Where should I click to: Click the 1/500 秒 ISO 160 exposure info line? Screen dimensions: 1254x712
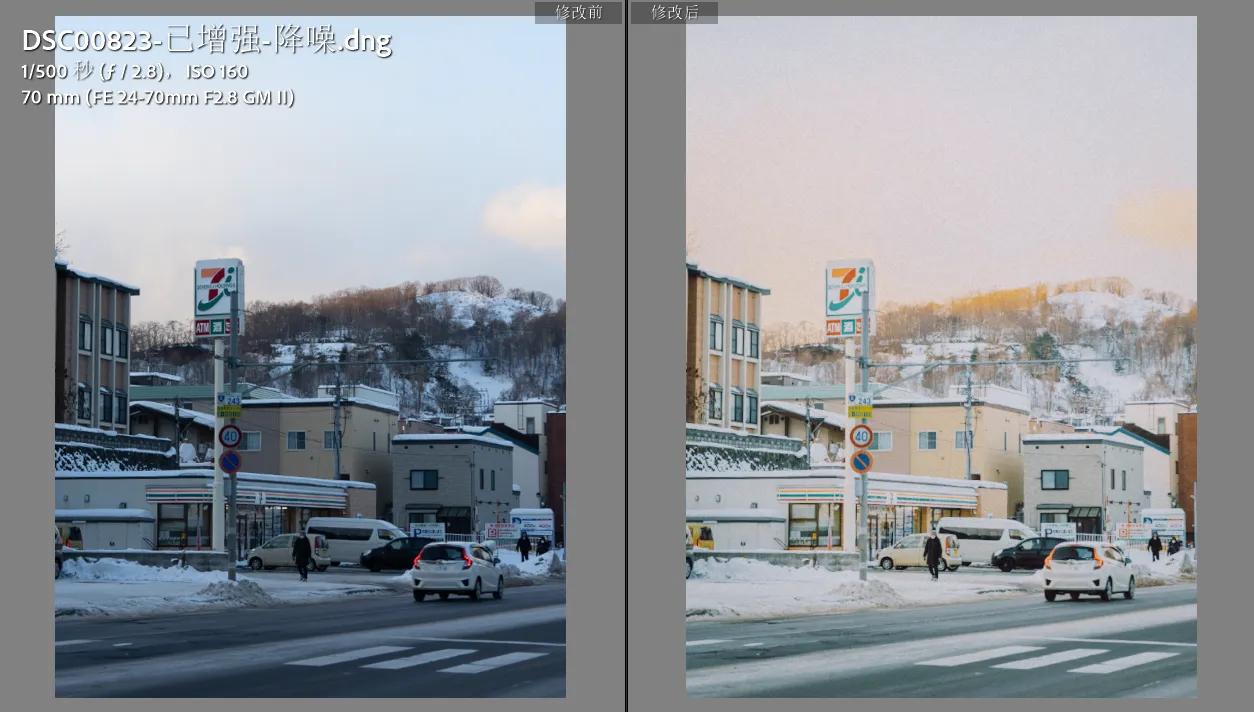pos(134,72)
